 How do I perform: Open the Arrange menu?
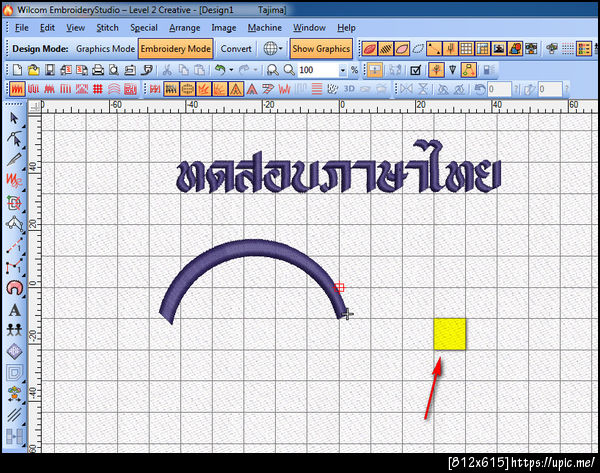coord(185,28)
